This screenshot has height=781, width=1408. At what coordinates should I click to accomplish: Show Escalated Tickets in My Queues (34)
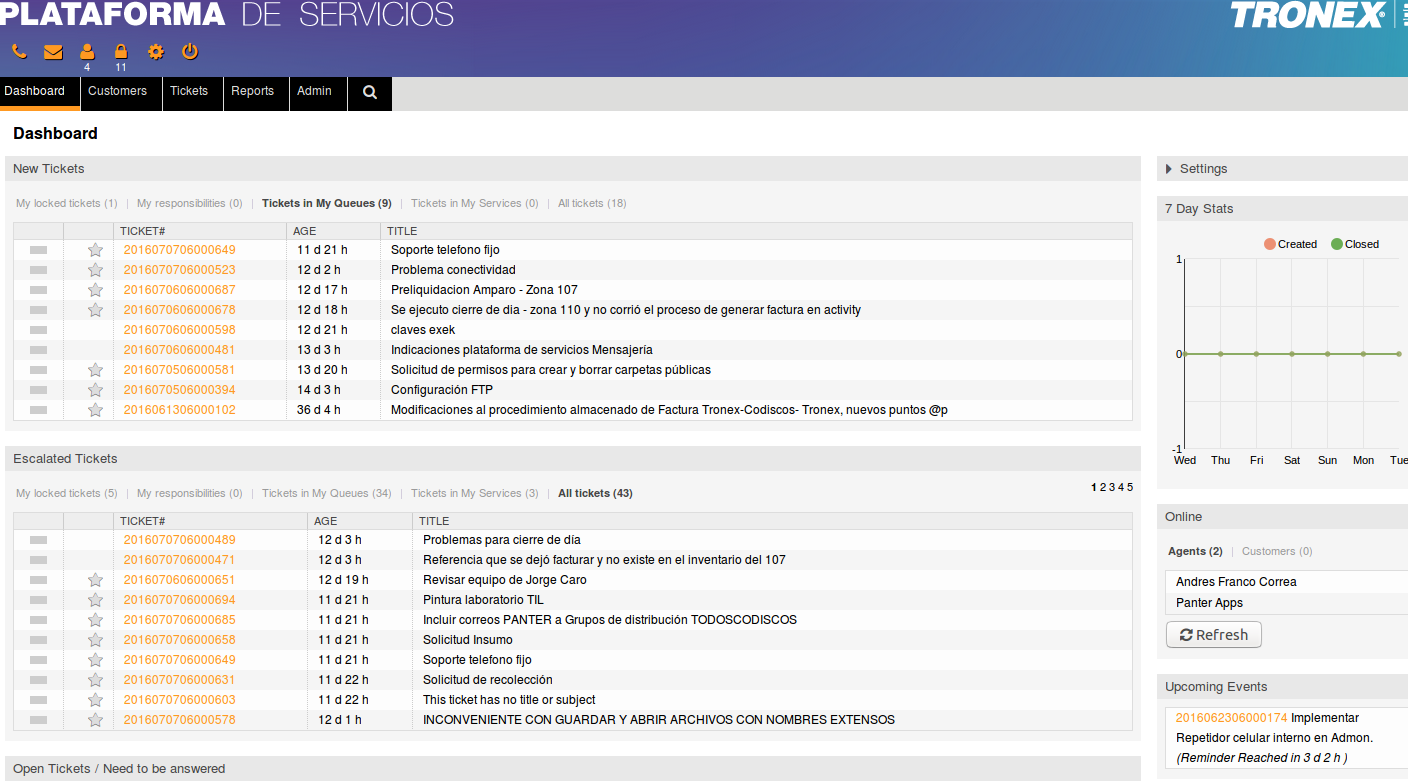[x=327, y=493]
